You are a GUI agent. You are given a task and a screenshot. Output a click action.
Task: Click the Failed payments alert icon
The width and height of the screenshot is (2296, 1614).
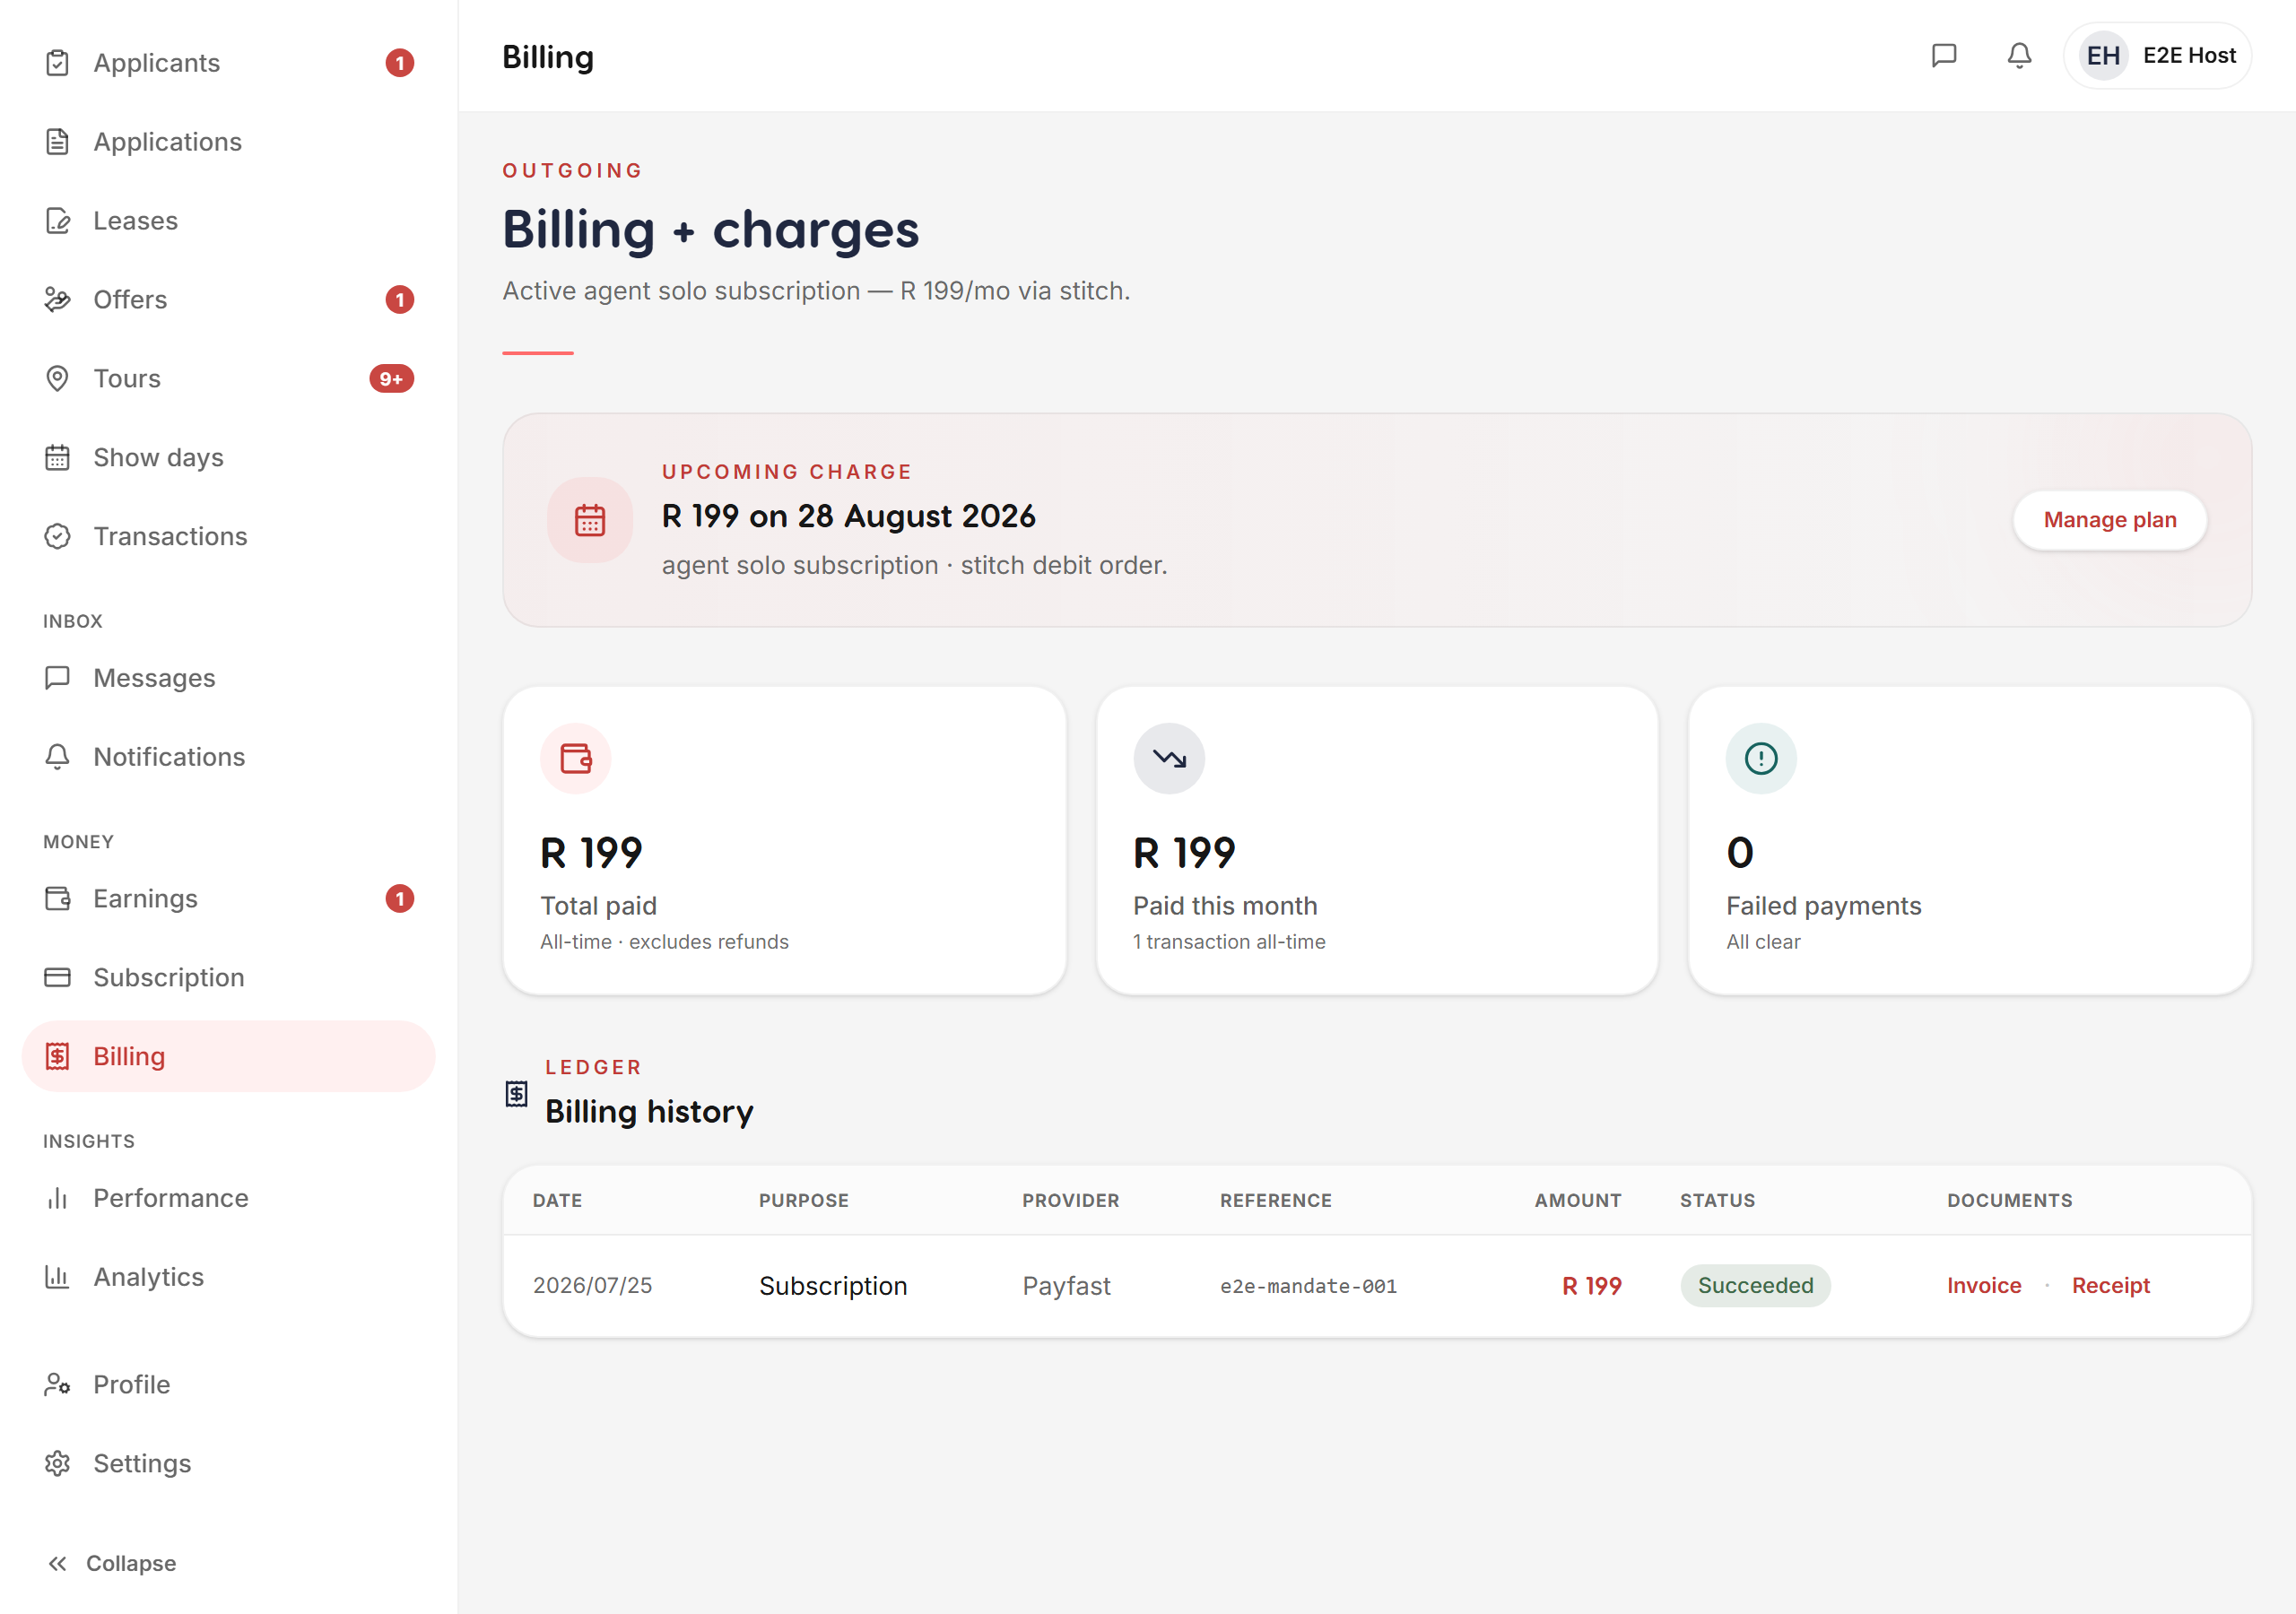(x=1761, y=759)
